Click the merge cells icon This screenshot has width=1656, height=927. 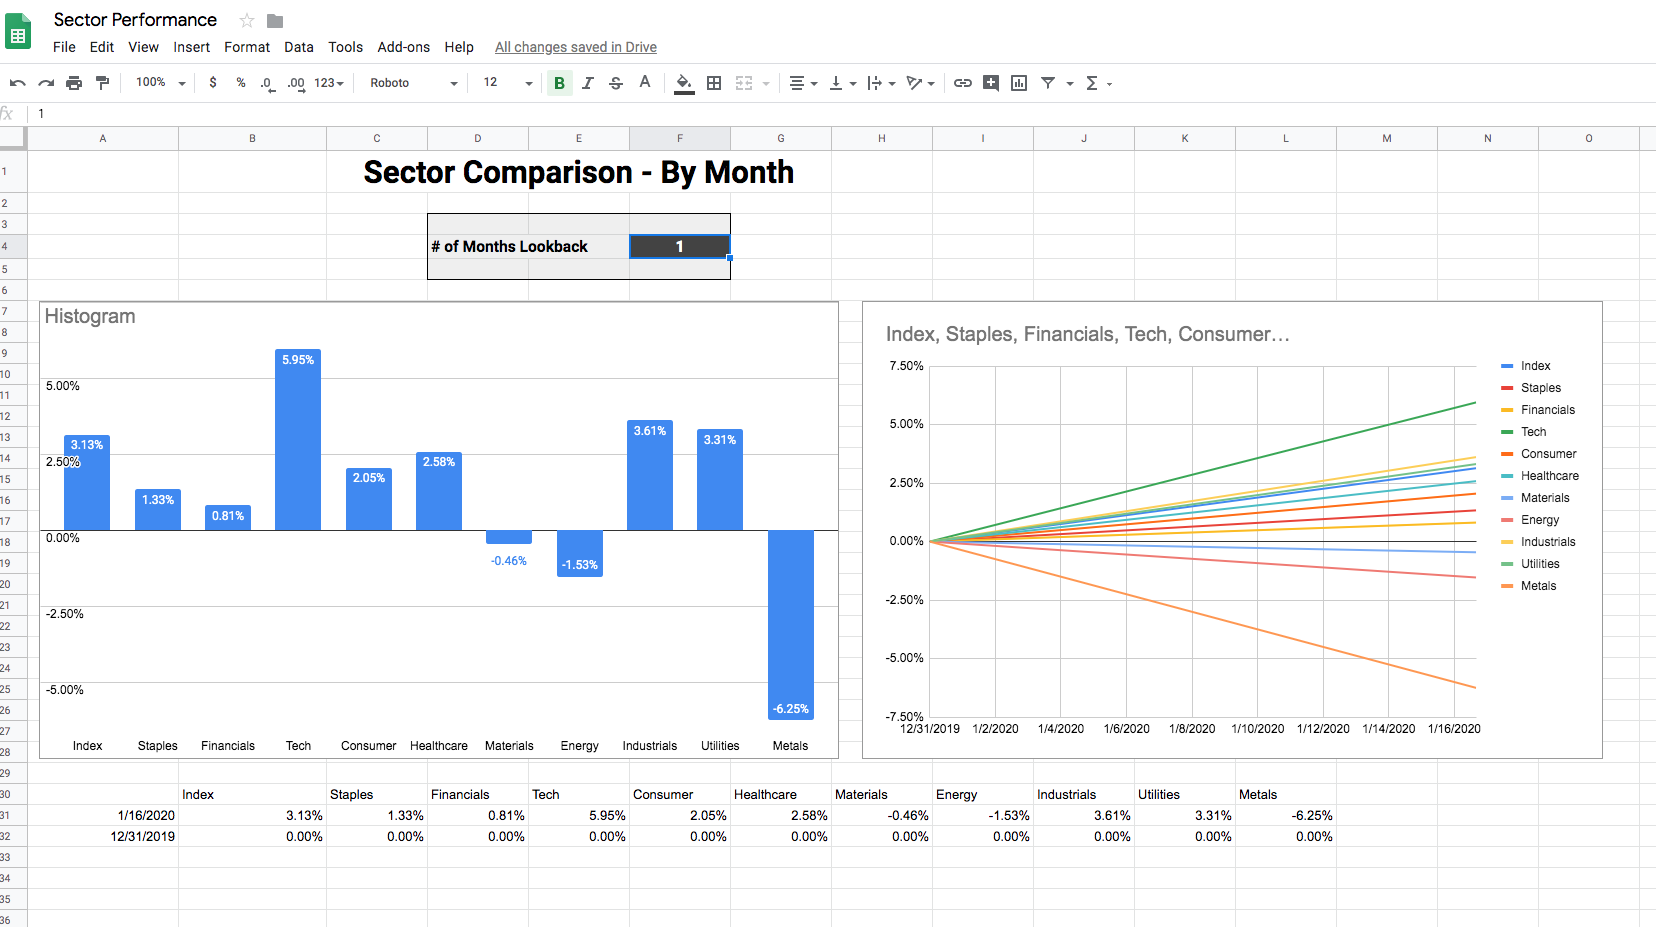click(744, 83)
